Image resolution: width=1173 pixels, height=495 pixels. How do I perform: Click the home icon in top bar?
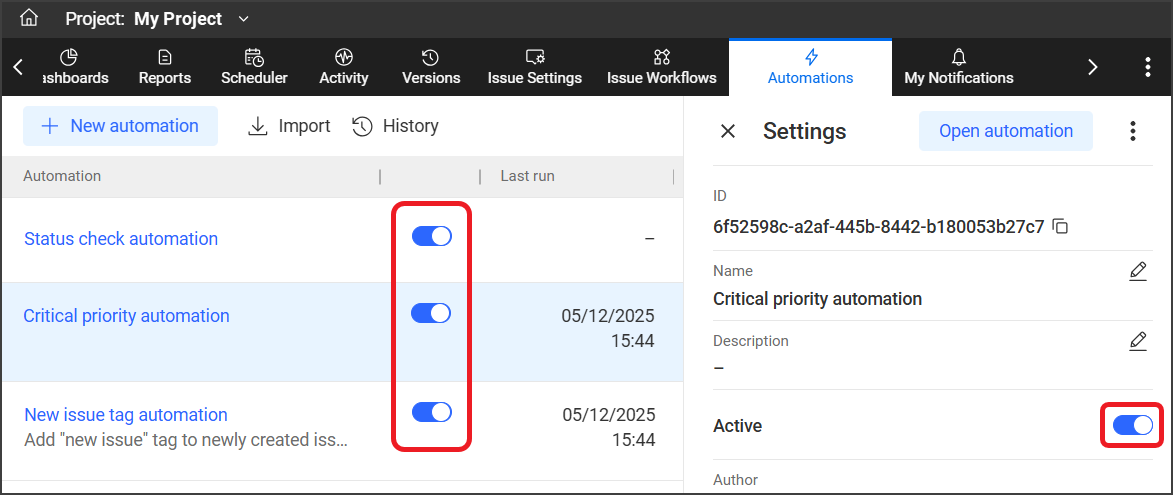(29, 18)
